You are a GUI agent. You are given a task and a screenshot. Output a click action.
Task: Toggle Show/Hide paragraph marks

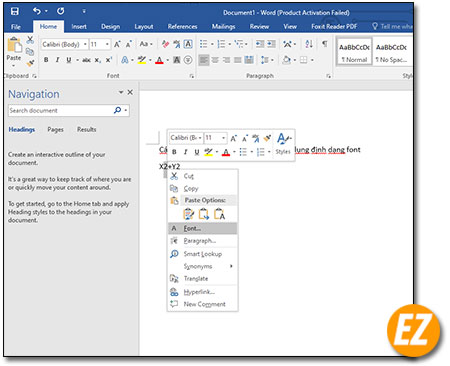[324, 44]
